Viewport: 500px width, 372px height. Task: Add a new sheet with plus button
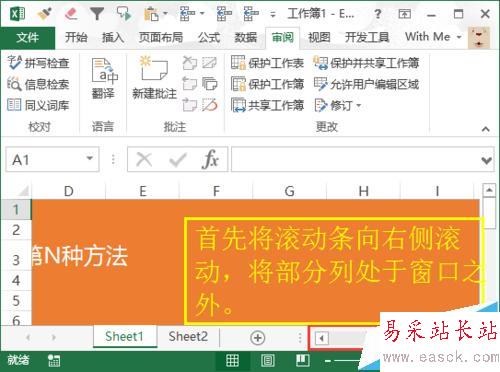point(257,338)
